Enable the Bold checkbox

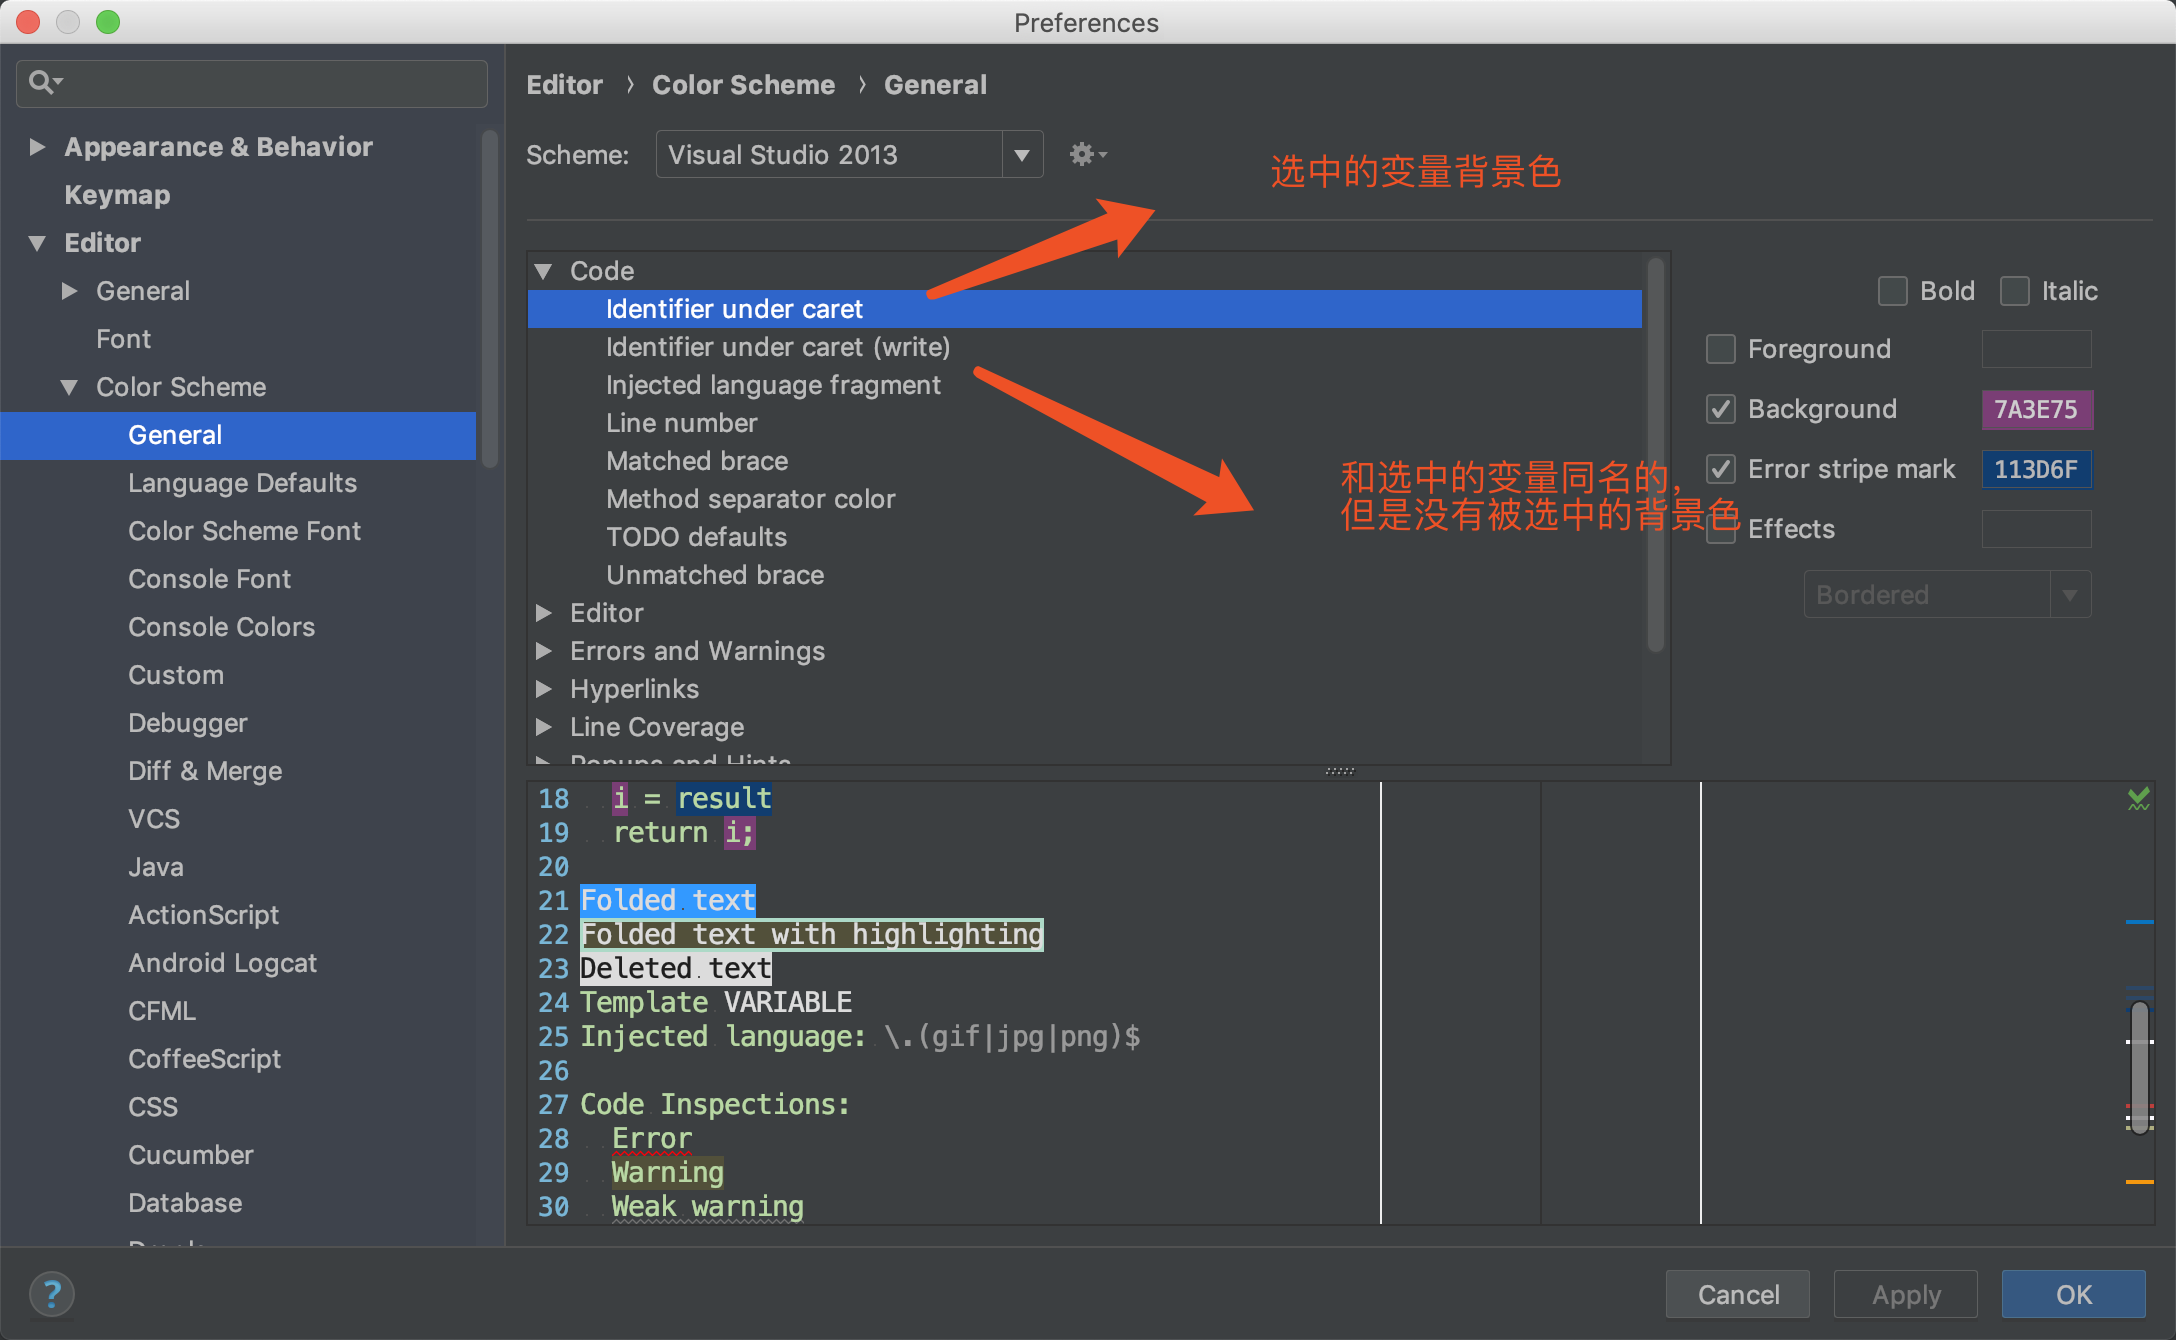tap(1892, 291)
